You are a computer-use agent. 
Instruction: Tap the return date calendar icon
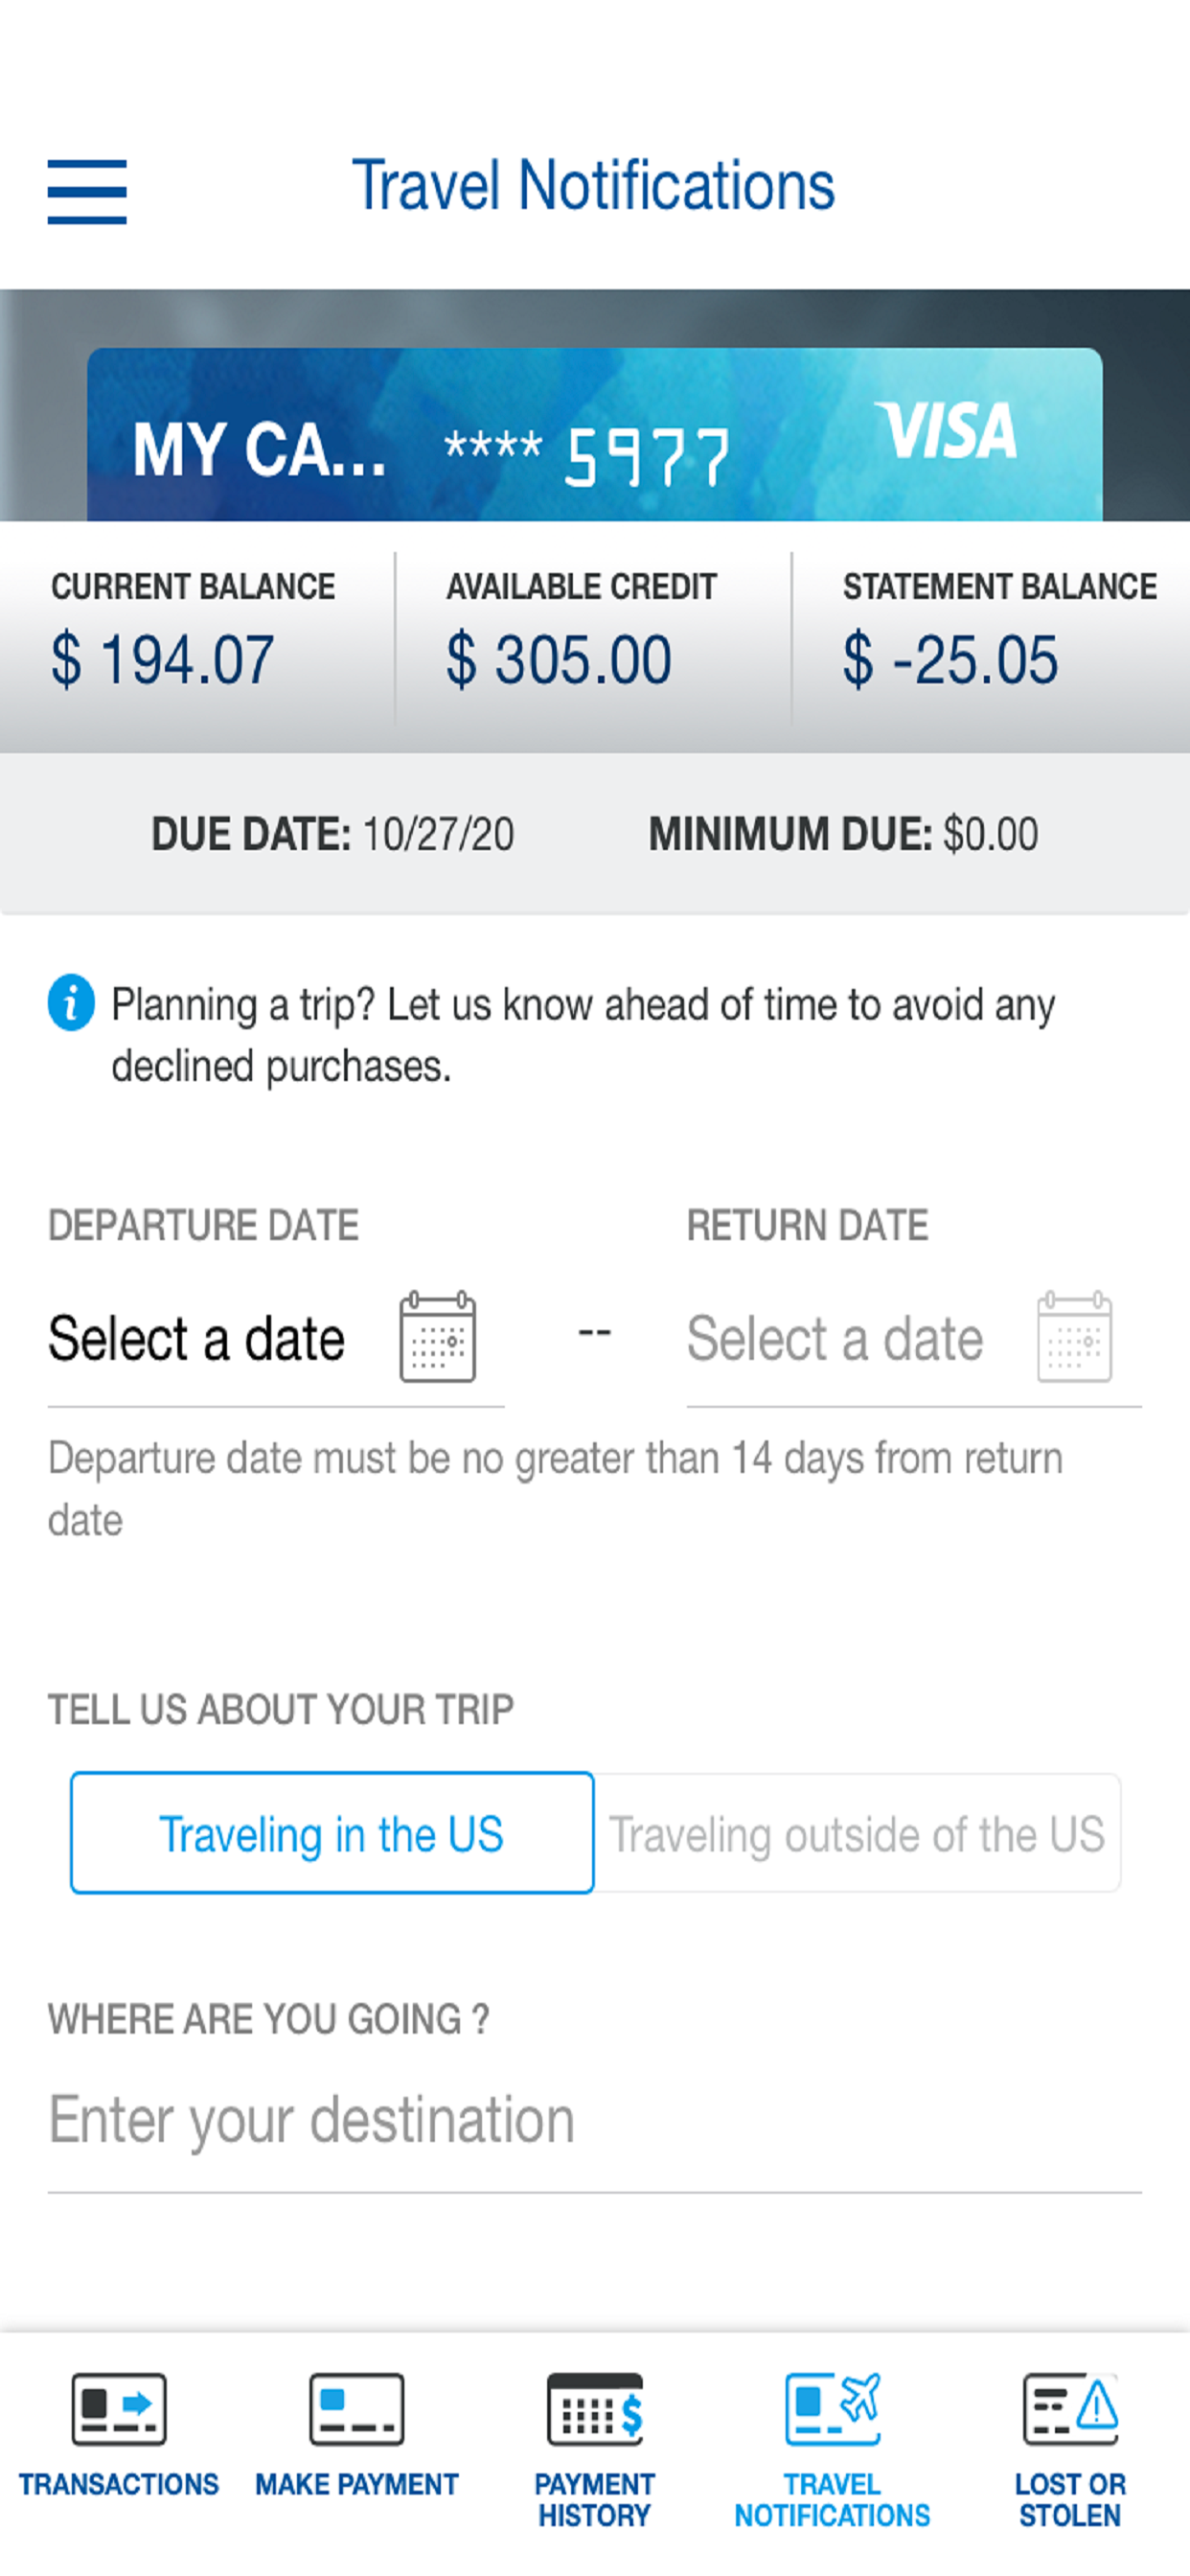coord(1074,1336)
